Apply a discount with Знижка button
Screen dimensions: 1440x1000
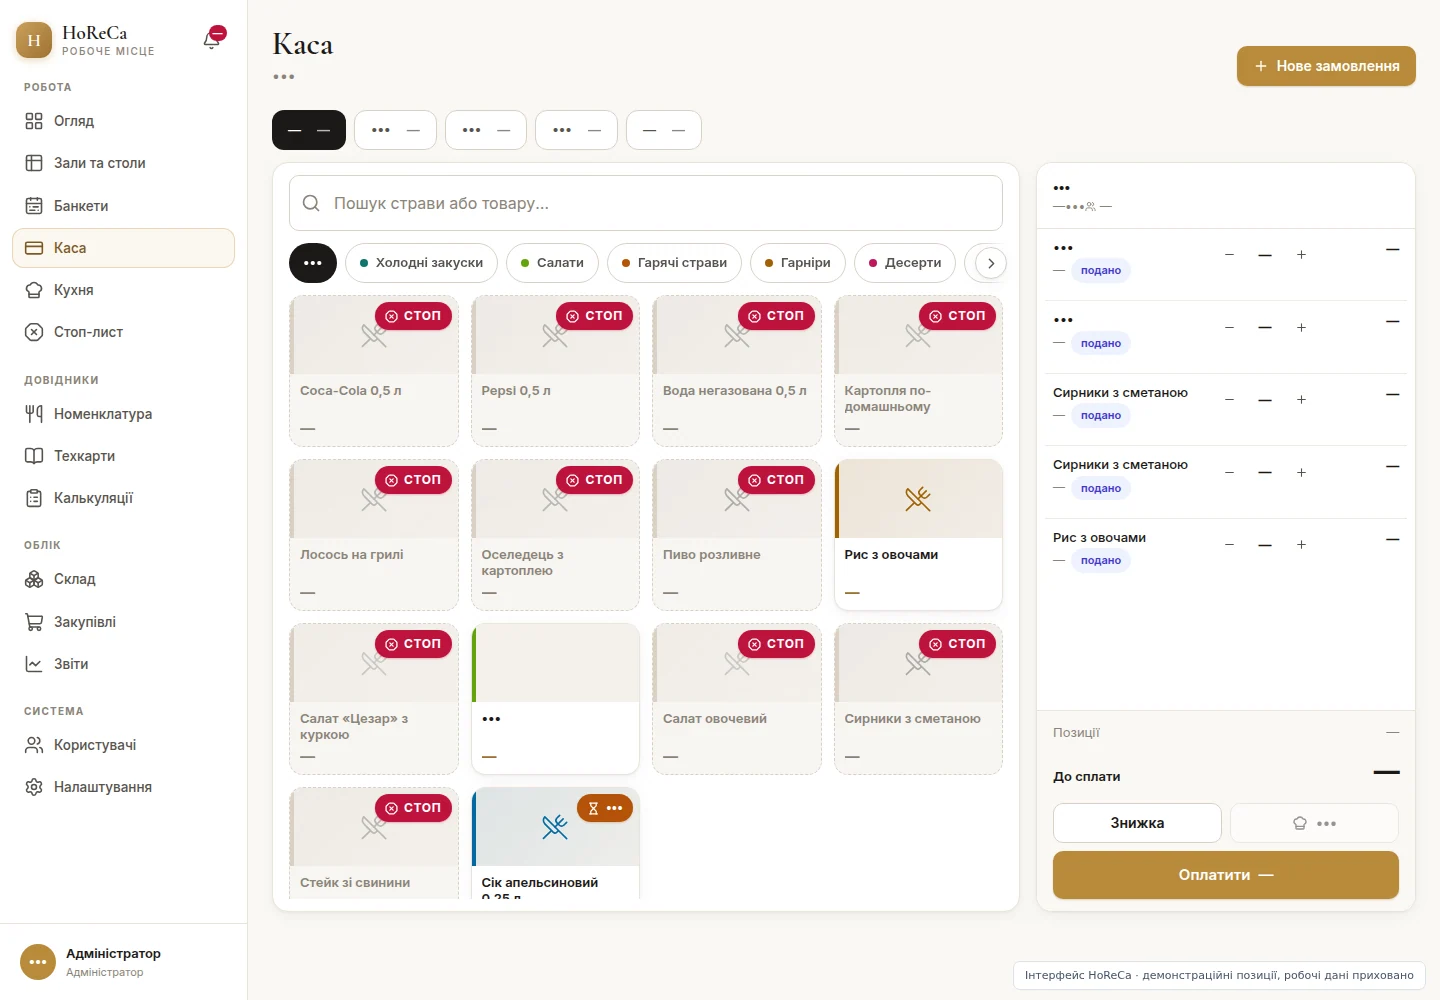[x=1137, y=823]
